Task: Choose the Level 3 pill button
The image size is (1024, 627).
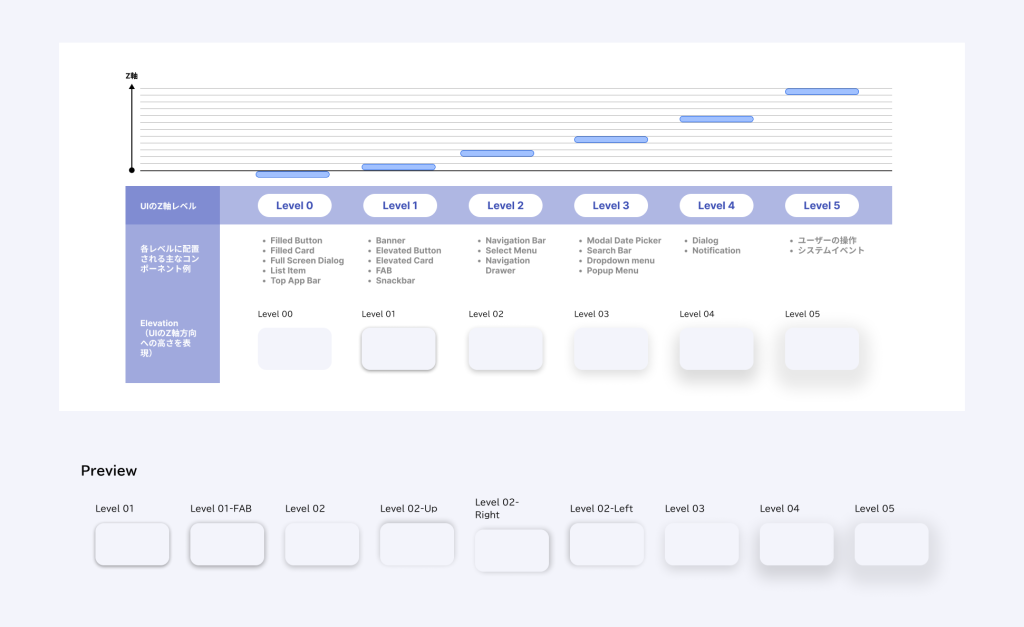Action: tap(611, 206)
